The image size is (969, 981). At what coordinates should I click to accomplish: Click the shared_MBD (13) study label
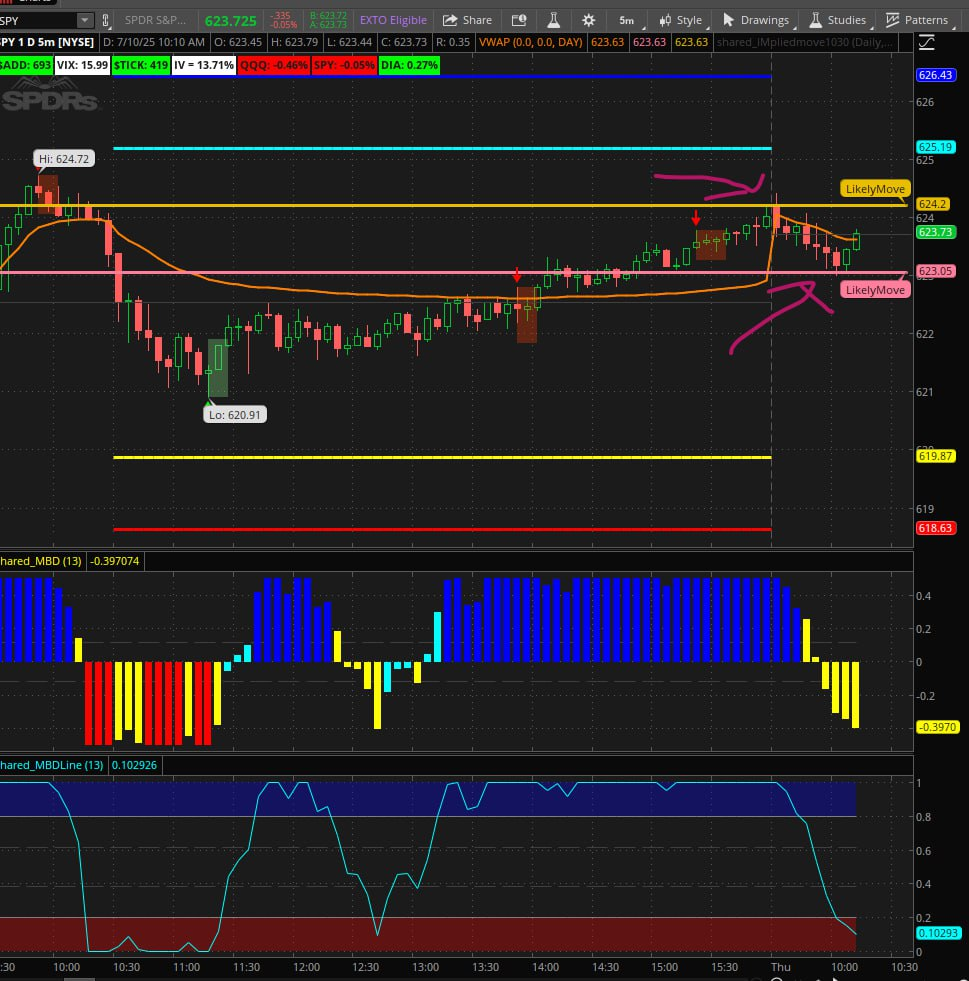pyautogui.click(x=42, y=562)
